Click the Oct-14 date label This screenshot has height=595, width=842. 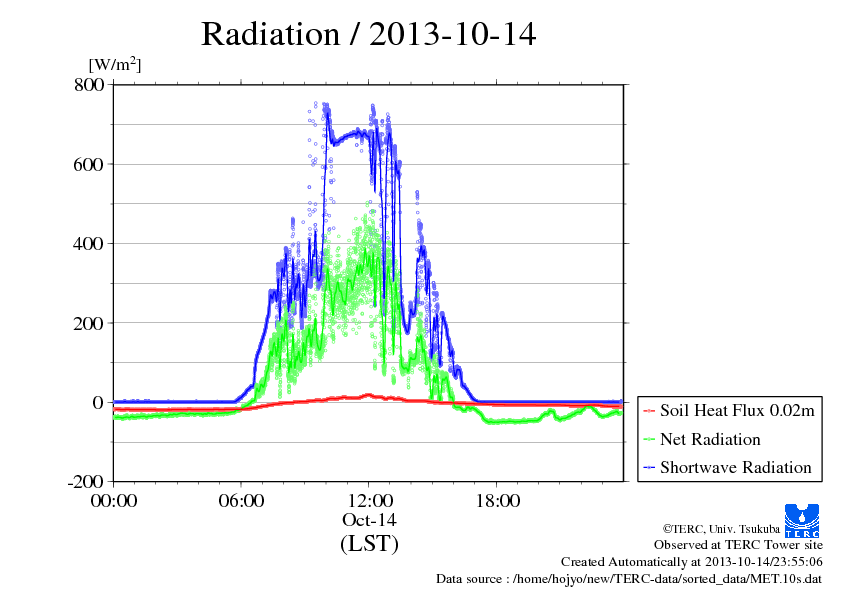pyautogui.click(x=369, y=521)
